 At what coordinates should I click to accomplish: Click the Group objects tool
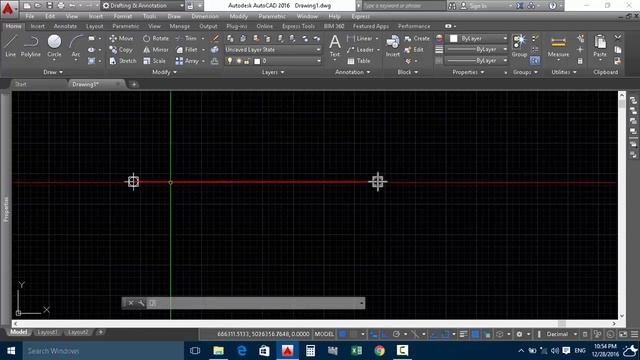pyautogui.click(x=519, y=46)
